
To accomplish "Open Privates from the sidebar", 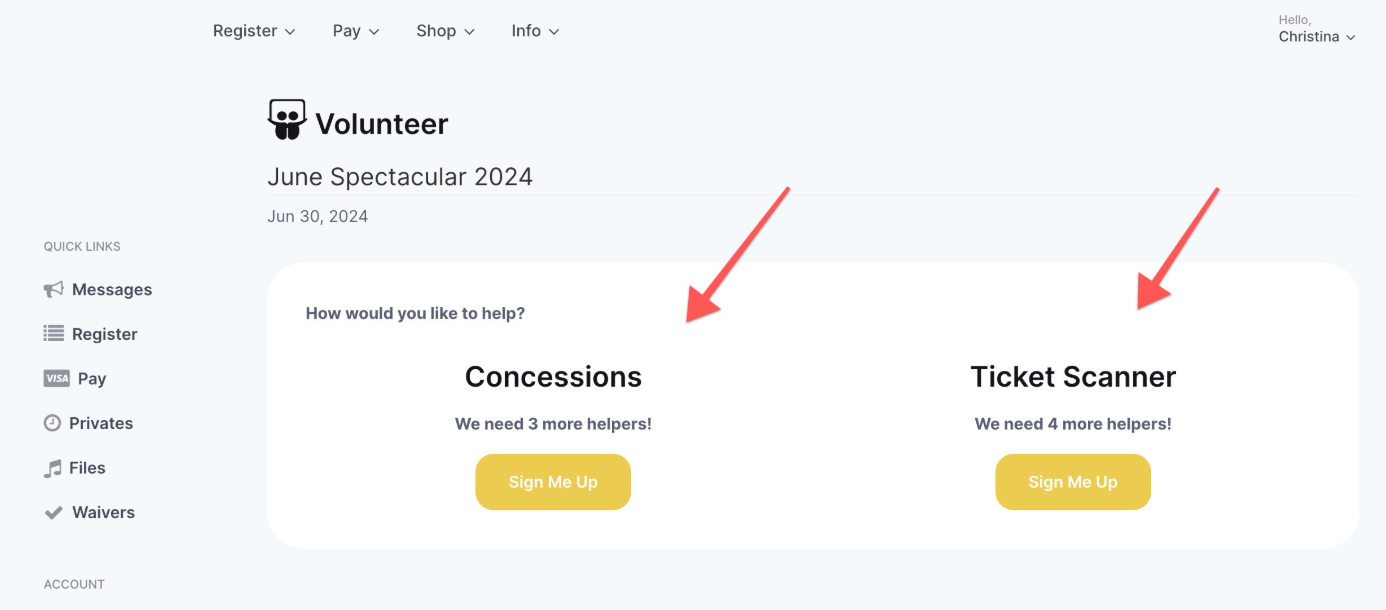I will coord(101,423).
